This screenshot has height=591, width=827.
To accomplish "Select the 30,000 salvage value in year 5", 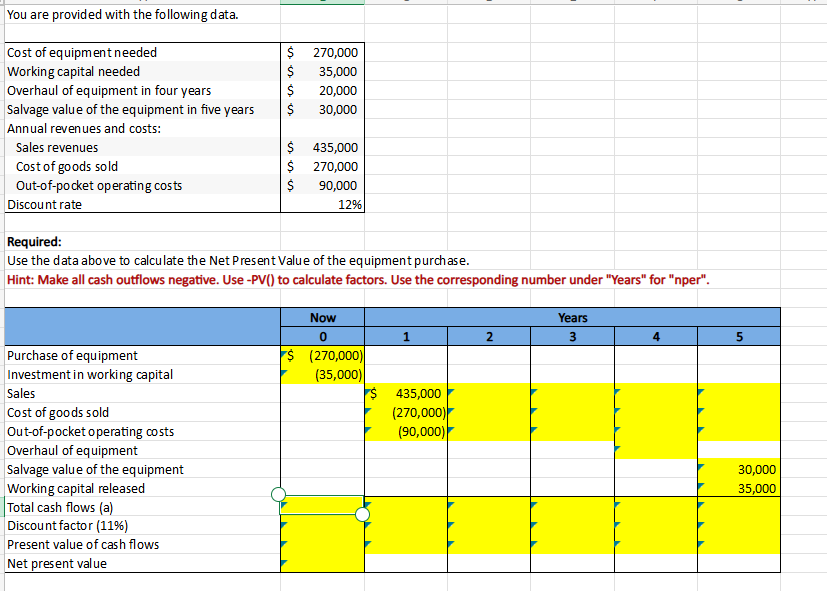I will [x=739, y=470].
